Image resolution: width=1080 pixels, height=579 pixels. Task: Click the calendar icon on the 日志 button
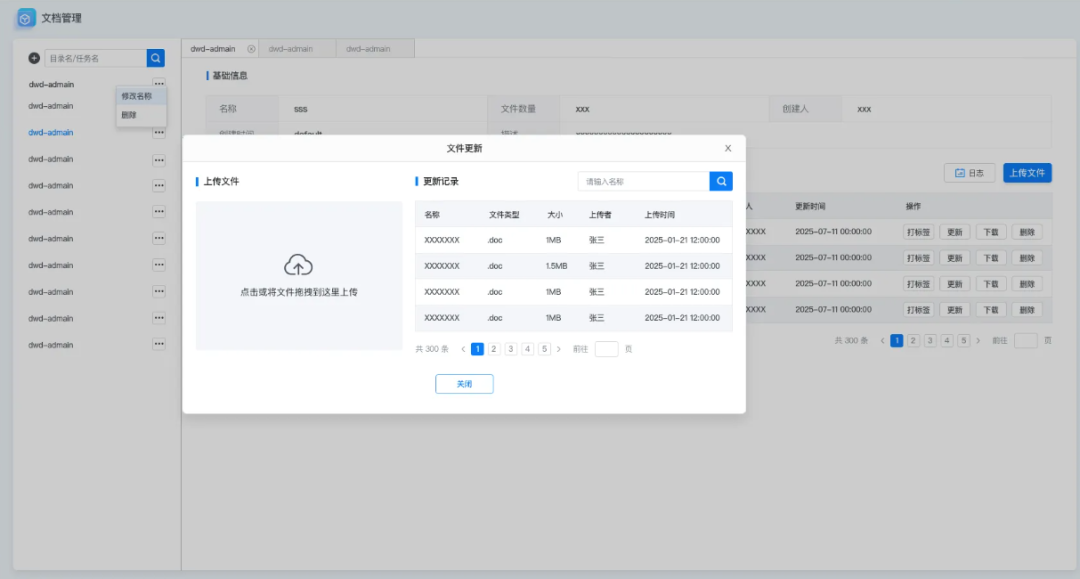[961, 172]
